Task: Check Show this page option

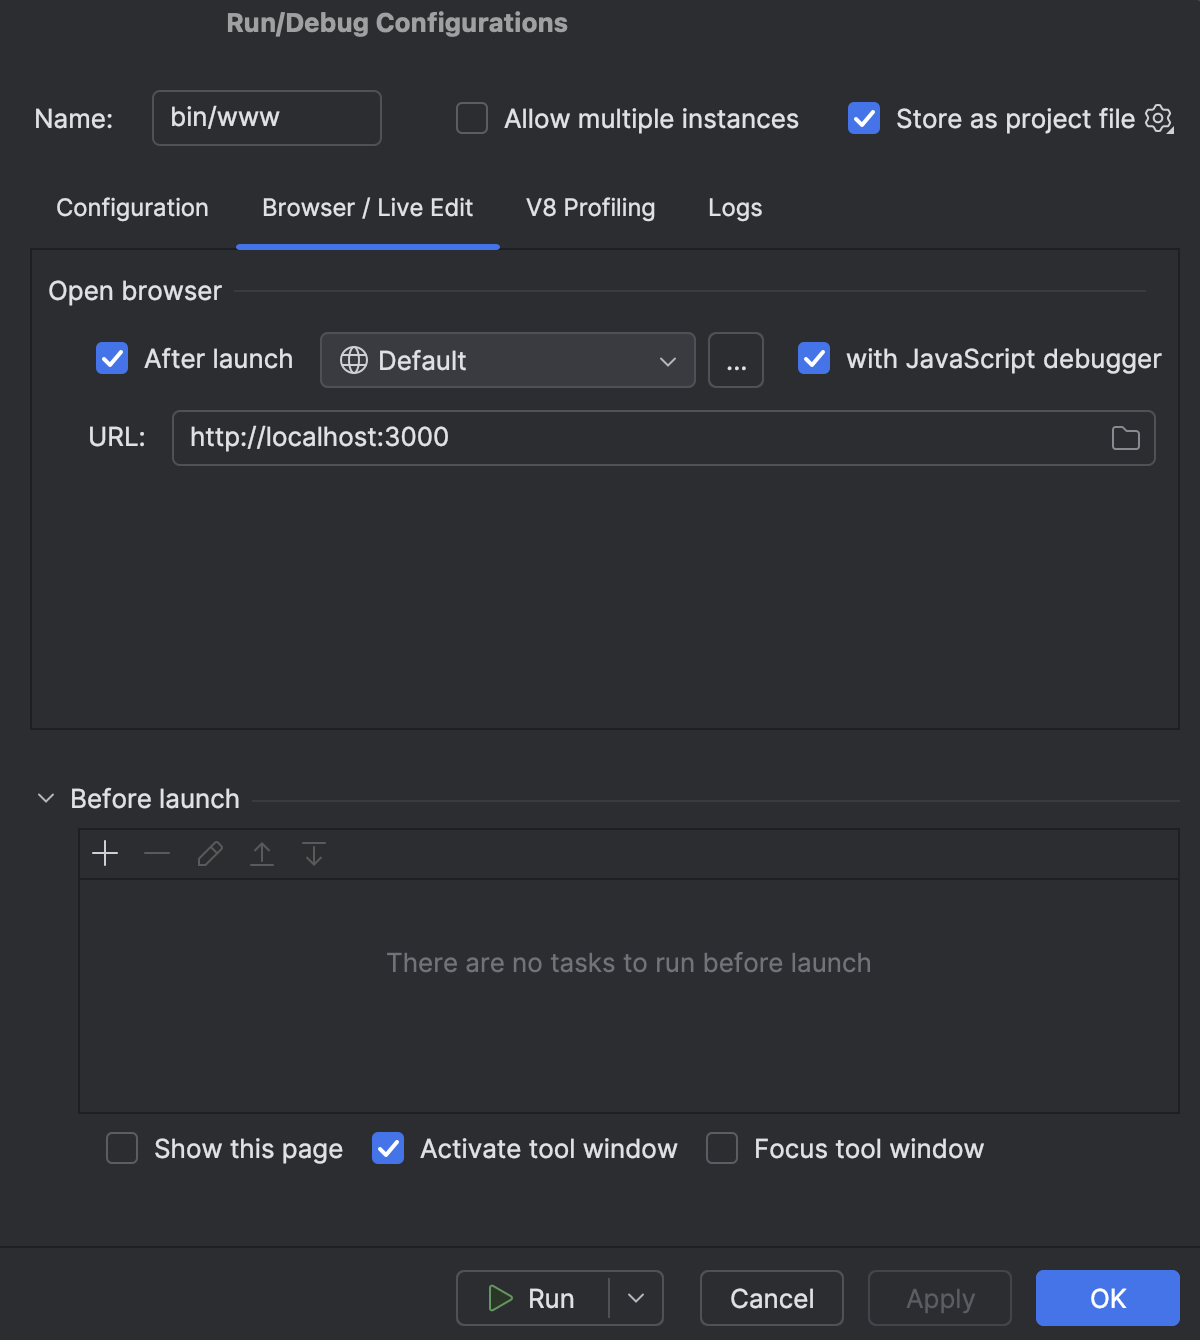Action: pos(121,1148)
